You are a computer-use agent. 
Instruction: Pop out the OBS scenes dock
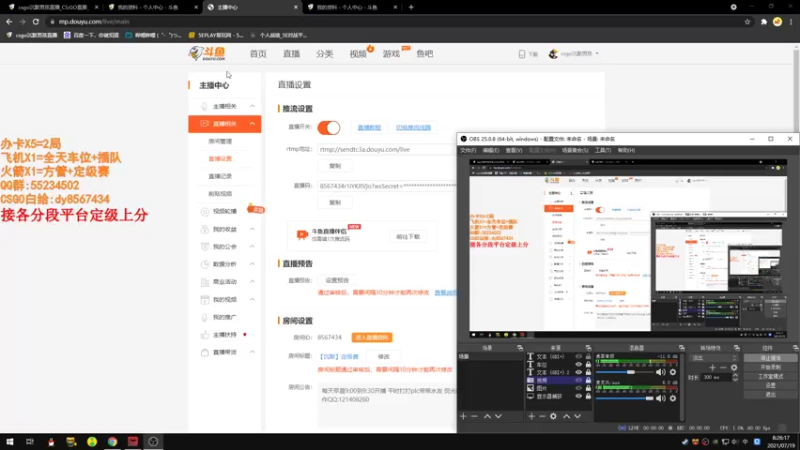(520, 348)
